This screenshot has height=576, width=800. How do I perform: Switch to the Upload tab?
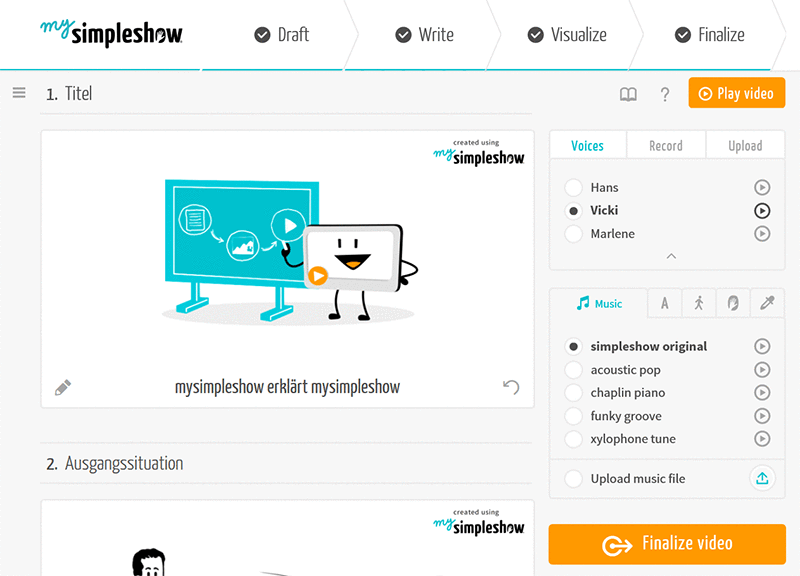click(x=745, y=146)
